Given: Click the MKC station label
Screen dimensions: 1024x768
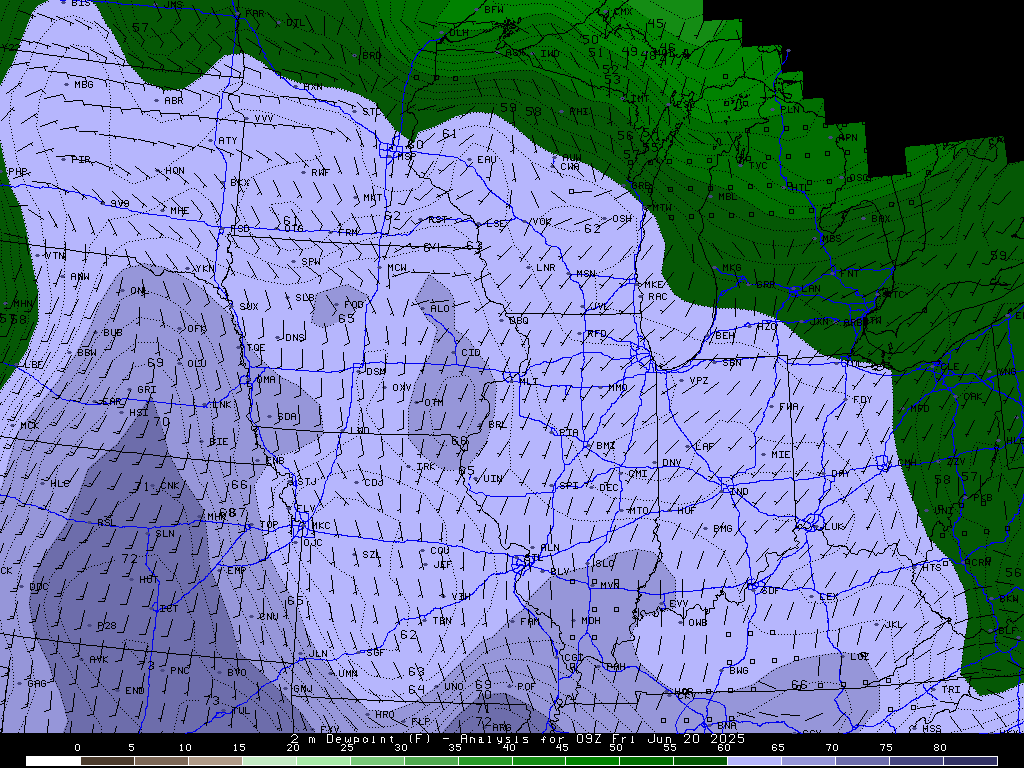Looking at the screenshot, I should (320, 525).
